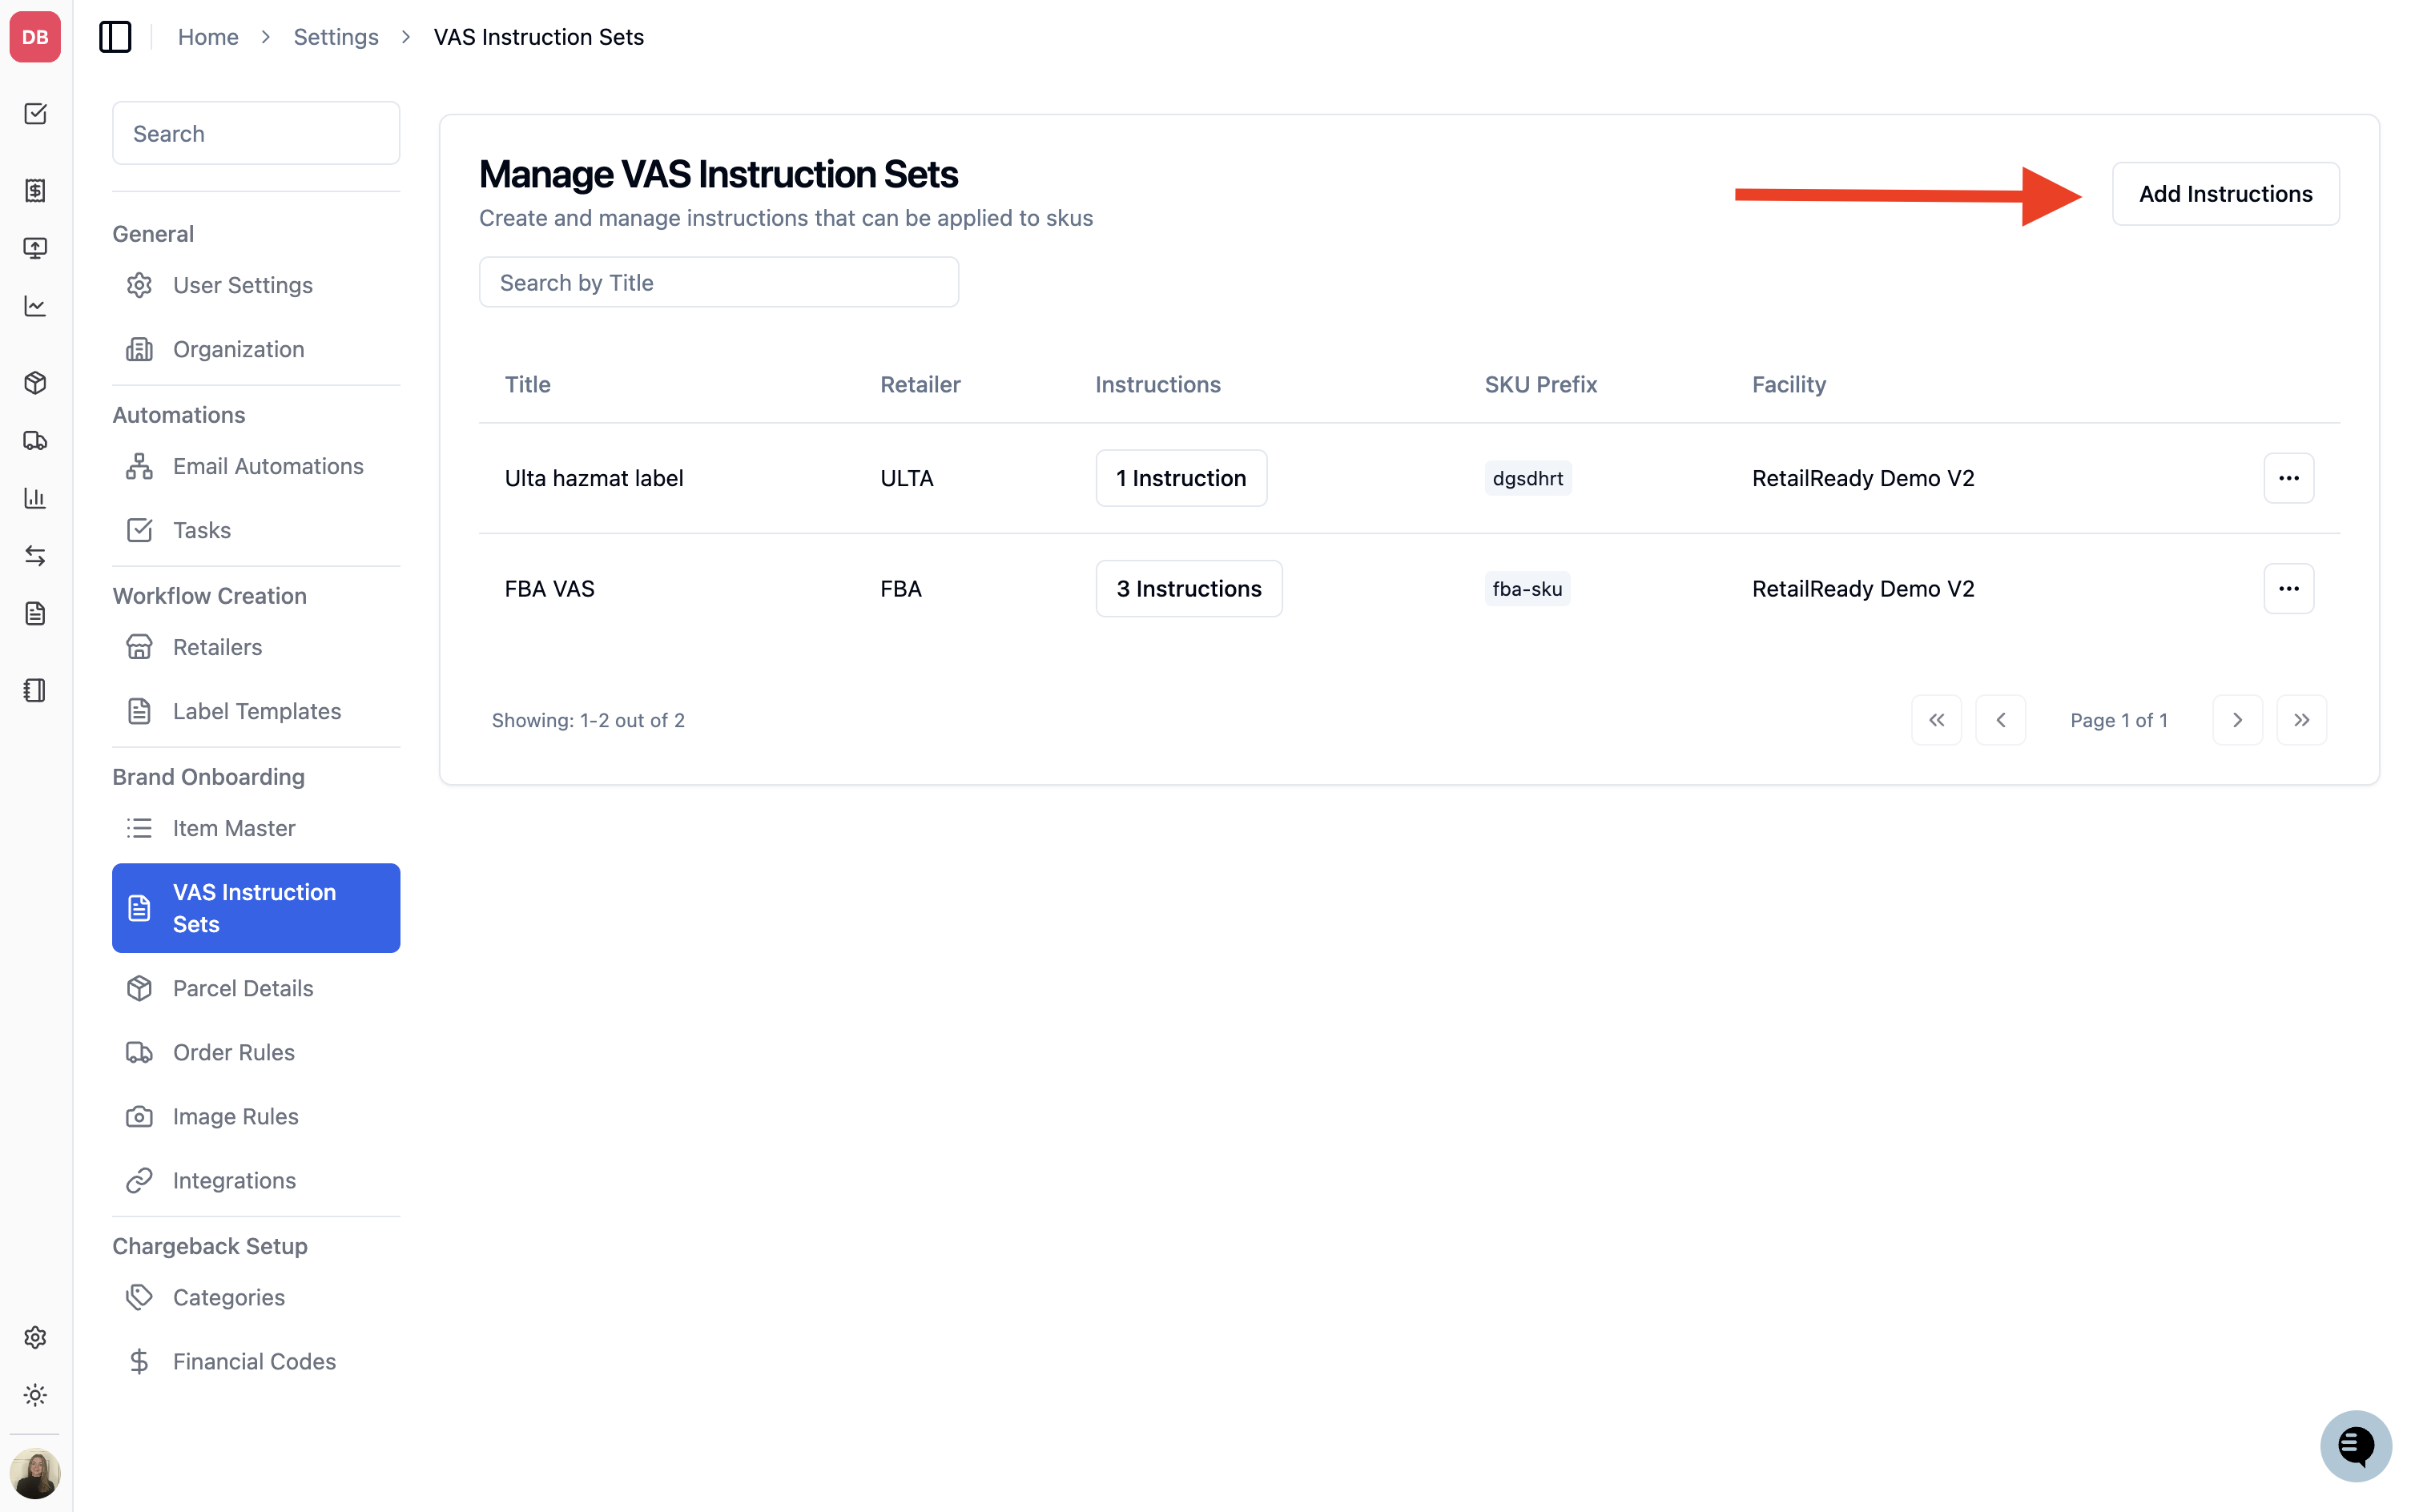Open Label Templates in sidebar
This screenshot has width=2419, height=1512.
tap(256, 711)
